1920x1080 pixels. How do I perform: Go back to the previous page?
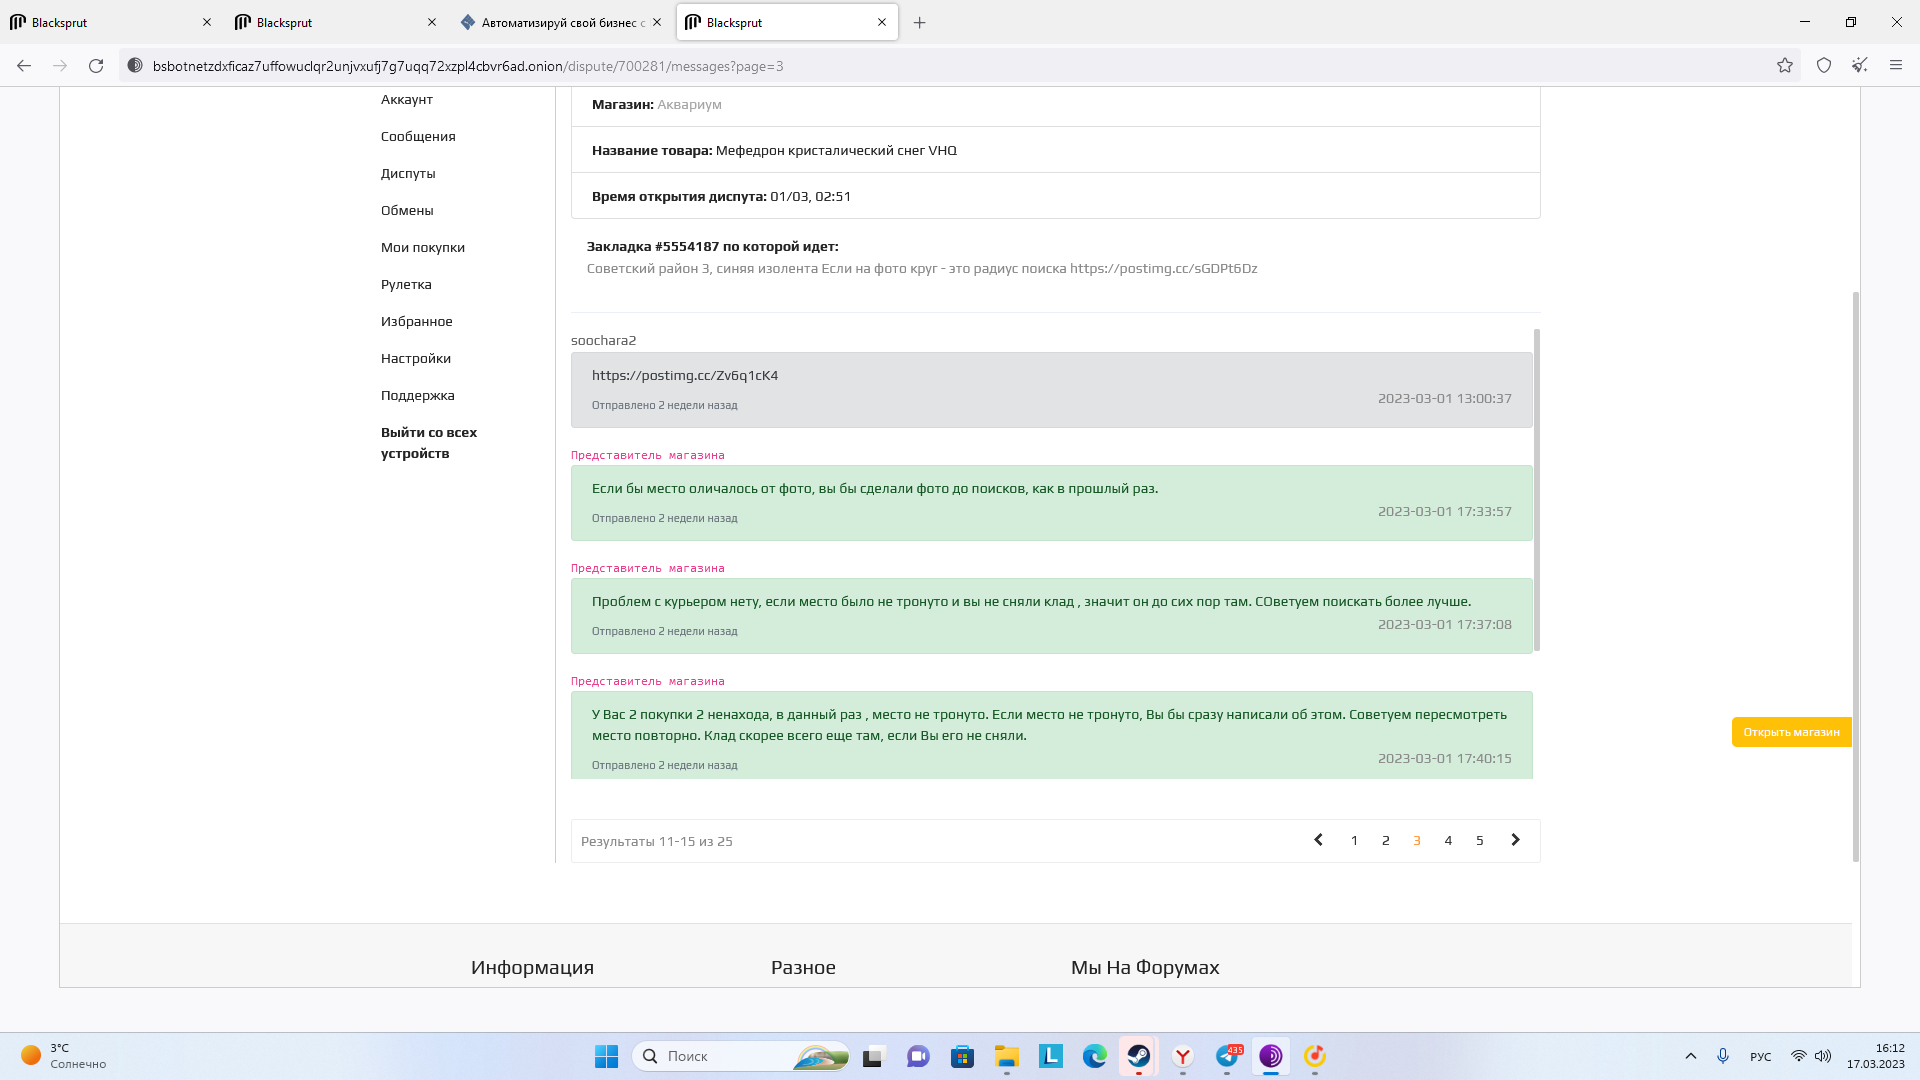tap(24, 66)
